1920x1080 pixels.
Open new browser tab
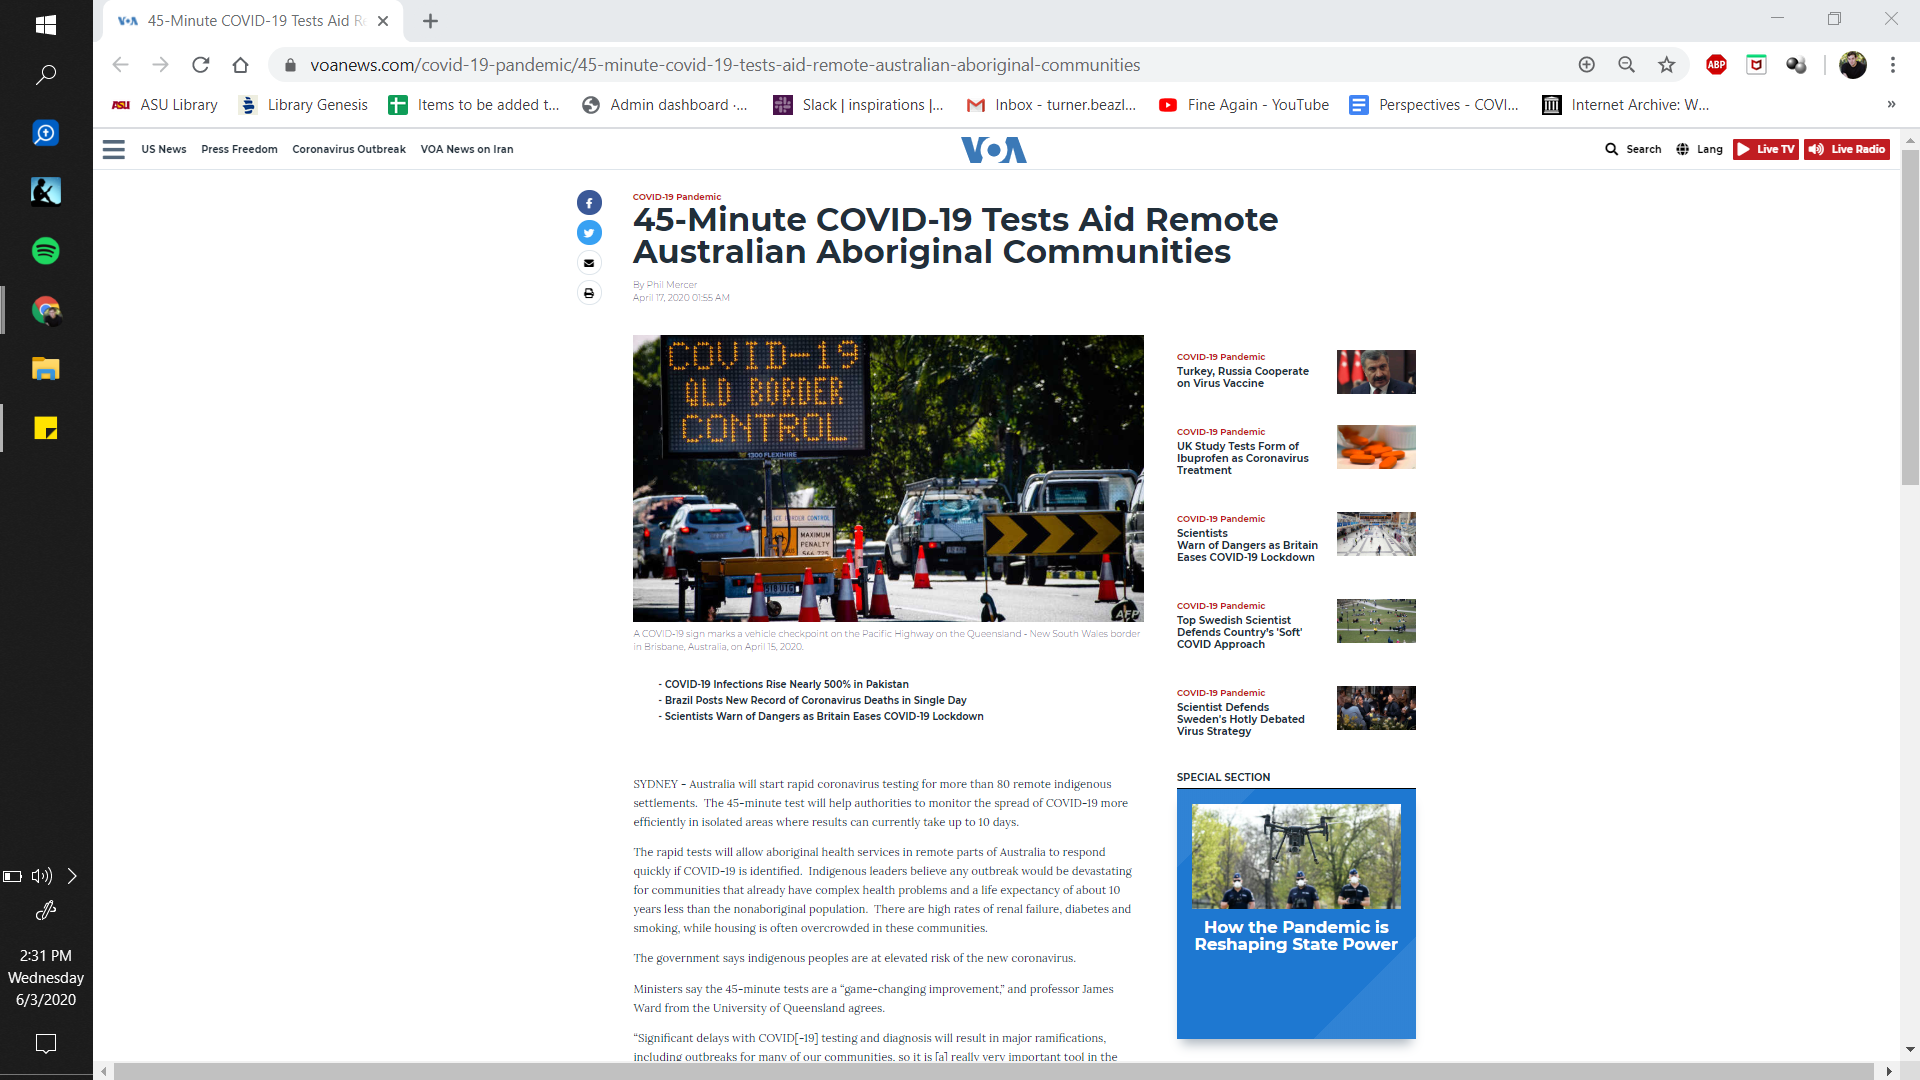[430, 21]
